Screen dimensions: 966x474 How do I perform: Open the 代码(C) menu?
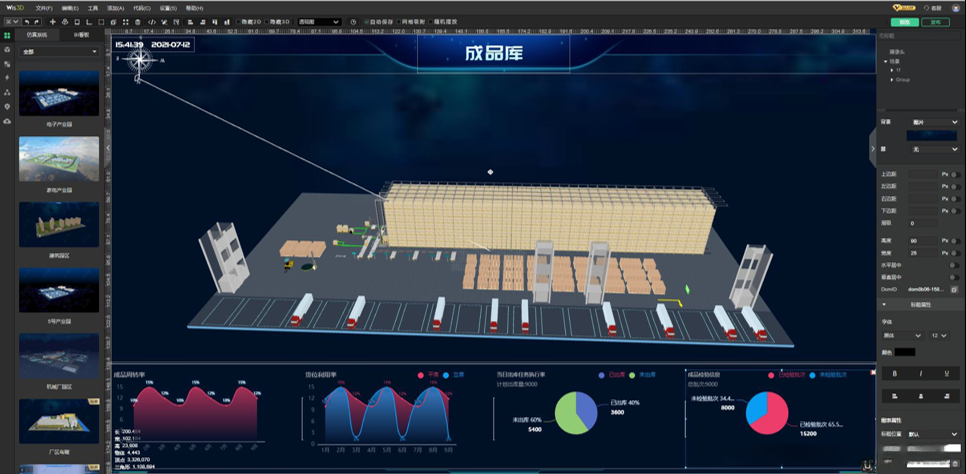click(142, 8)
